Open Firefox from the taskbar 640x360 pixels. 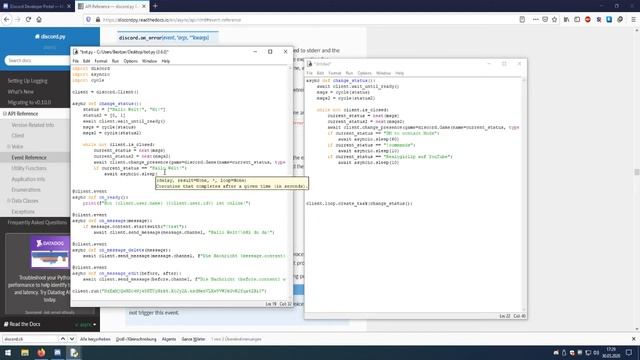tap(41, 353)
